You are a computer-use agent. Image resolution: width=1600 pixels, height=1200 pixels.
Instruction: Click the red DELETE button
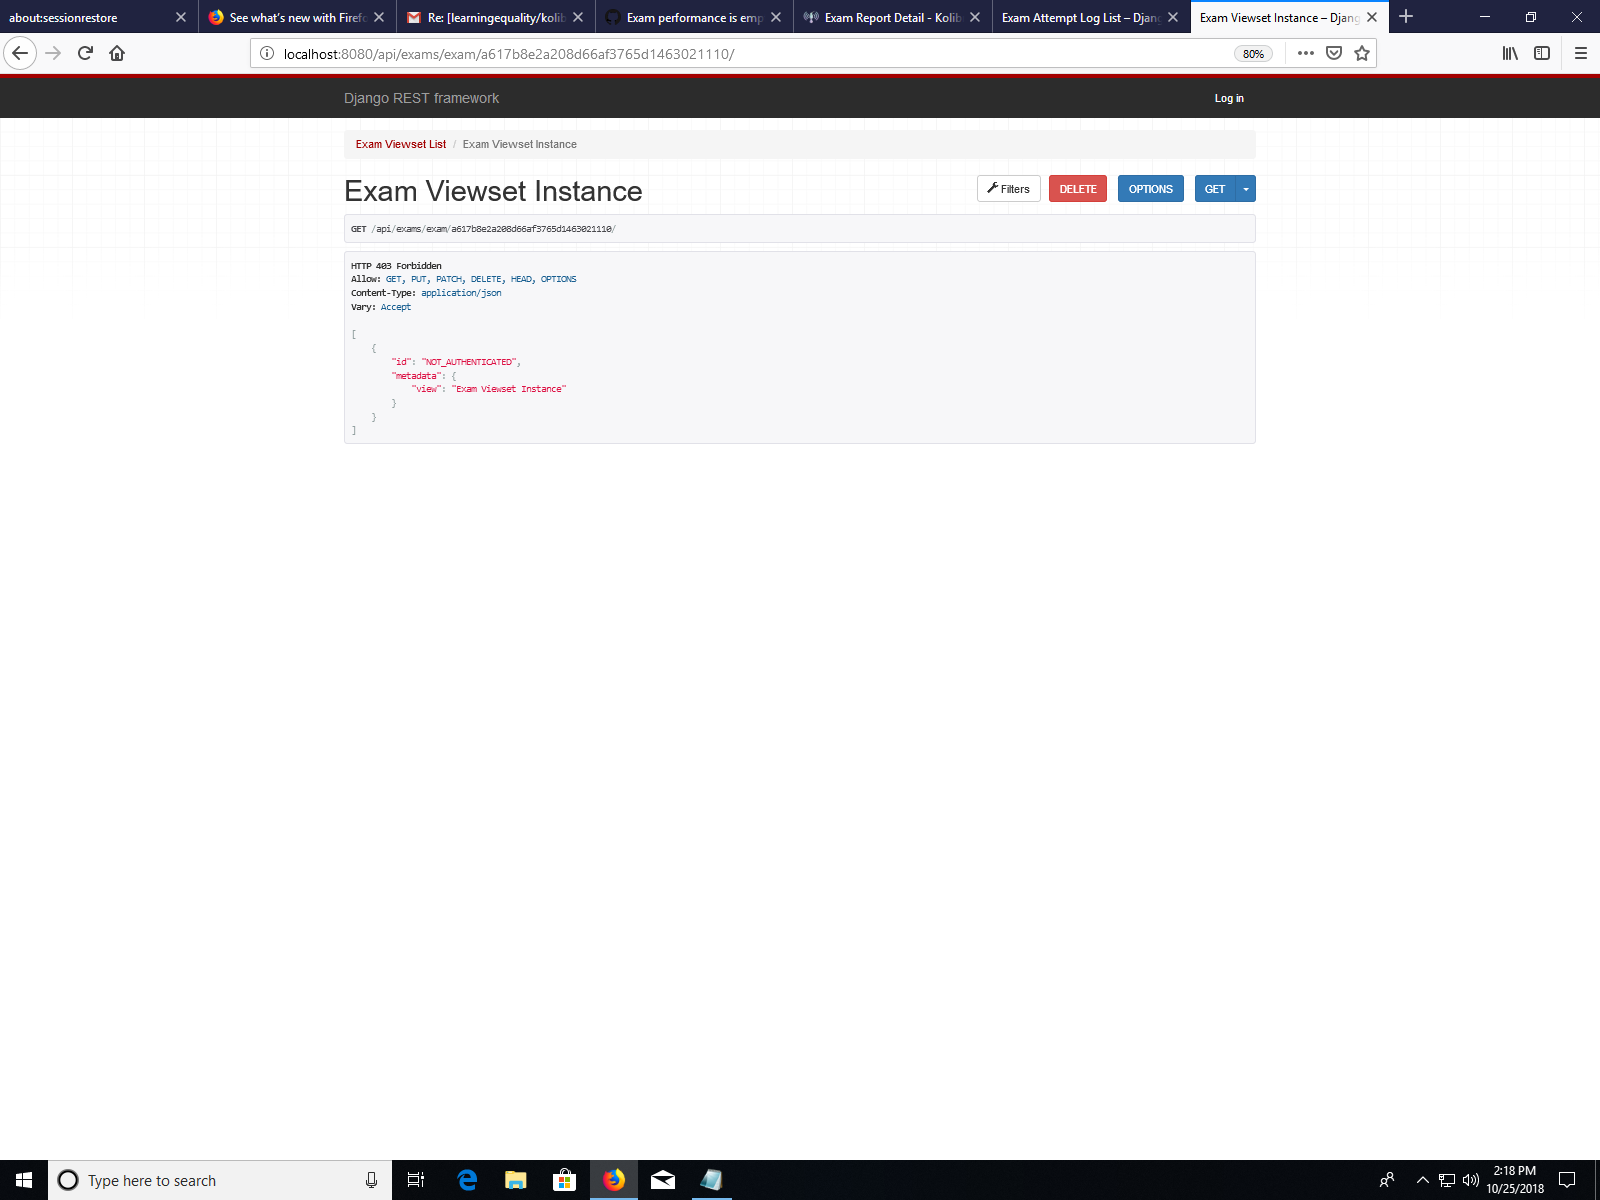[1077, 188]
